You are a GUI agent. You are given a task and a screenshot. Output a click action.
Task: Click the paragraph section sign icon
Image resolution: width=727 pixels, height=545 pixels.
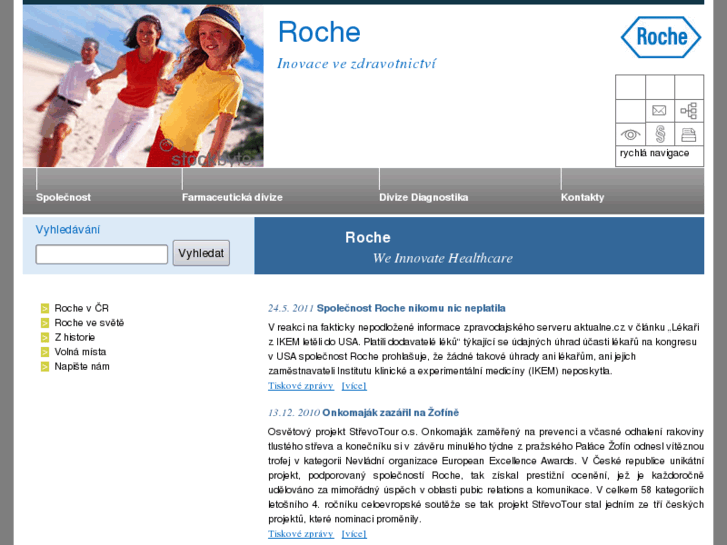(x=660, y=134)
